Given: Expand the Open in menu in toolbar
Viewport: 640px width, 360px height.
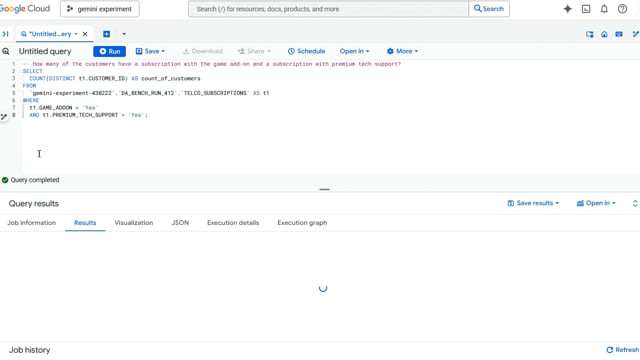Looking at the screenshot, I should pos(354,51).
